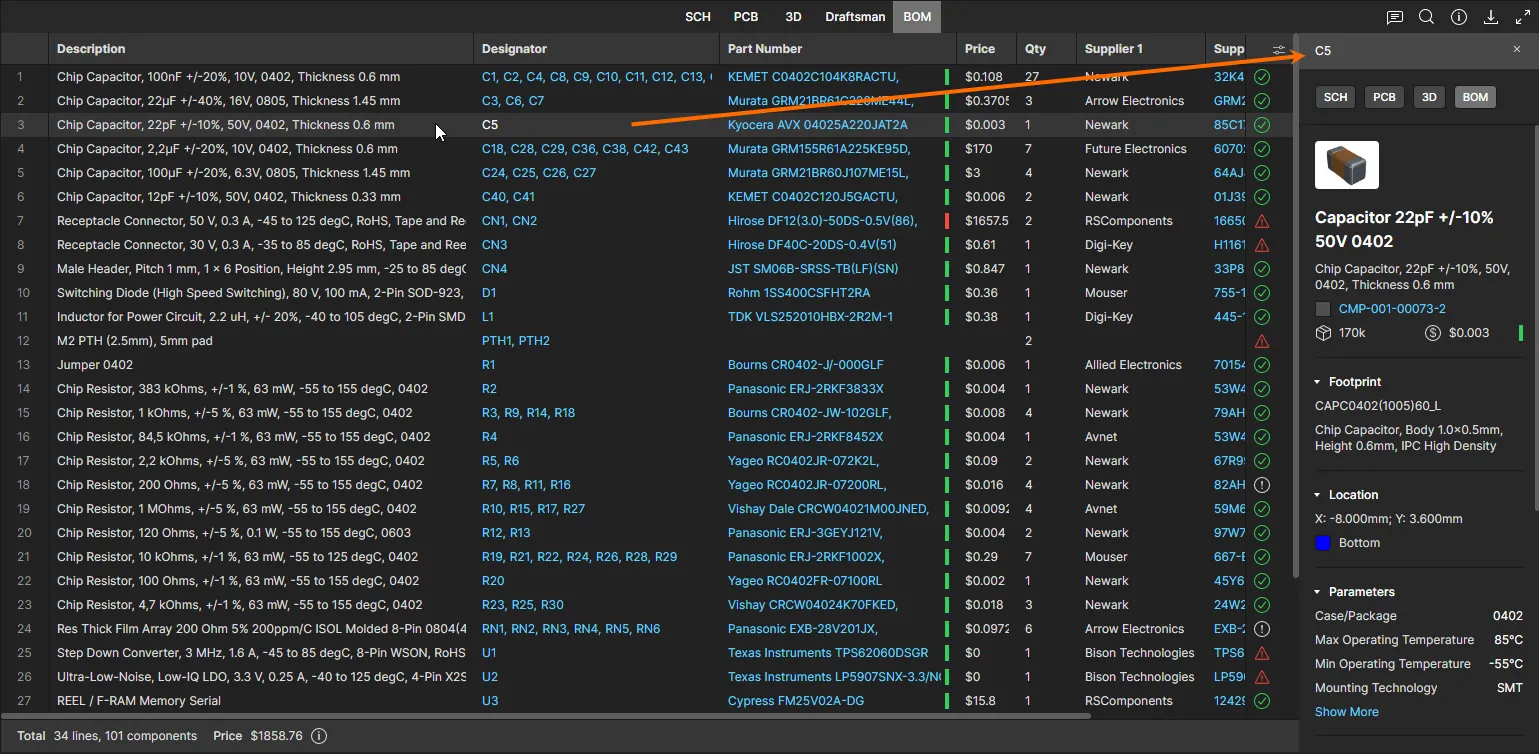
Task: Switch to the Draftsman tab
Action: tap(855, 17)
